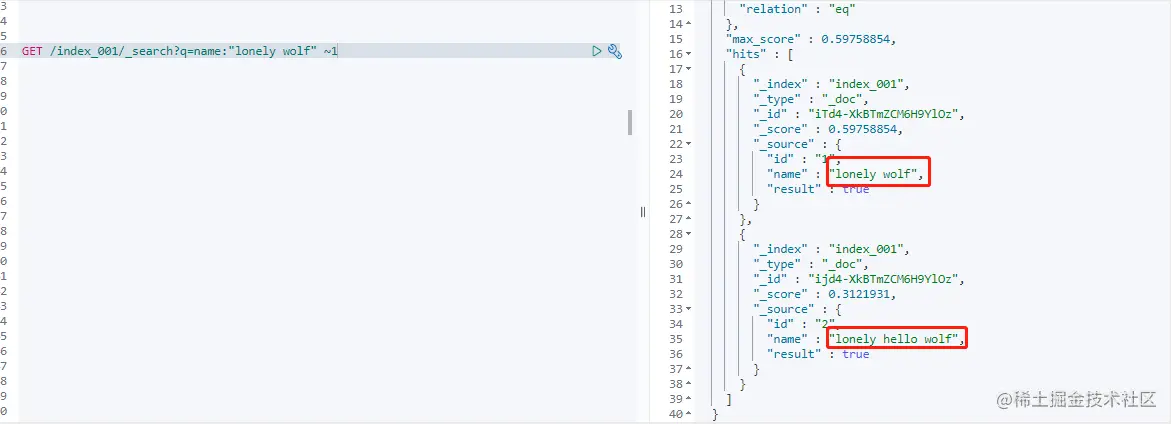Image resolution: width=1171 pixels, height=424 pixels.
Task: Click the fold arrow at line 27
Action: (689, 219)
